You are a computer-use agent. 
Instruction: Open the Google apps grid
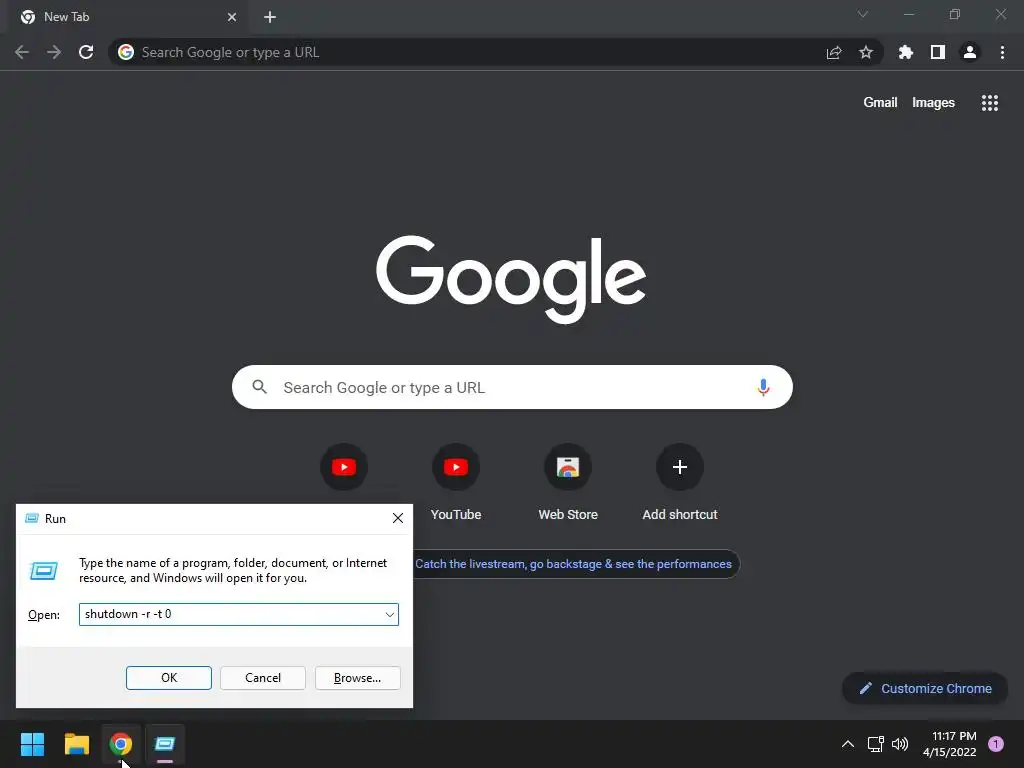pyautogui.click(x=989, y=103)
